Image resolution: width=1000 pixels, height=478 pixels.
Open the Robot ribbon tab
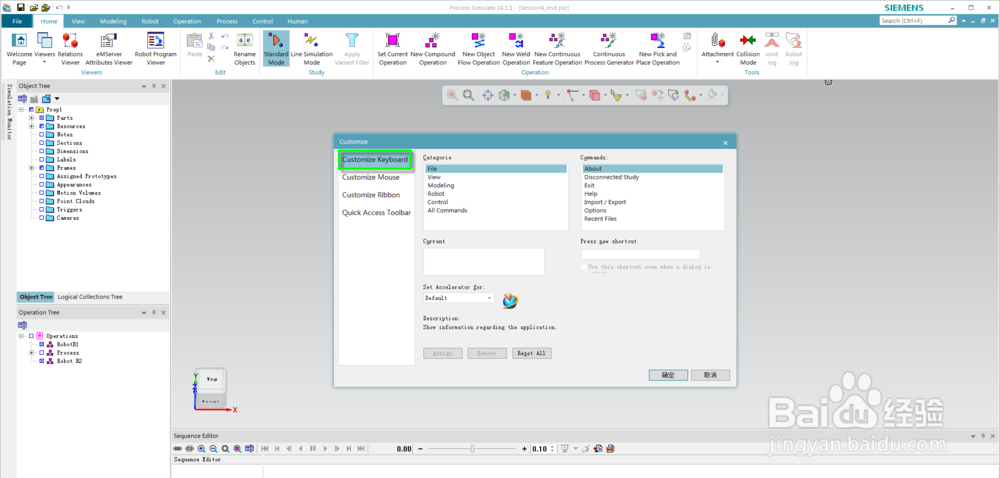150,21
